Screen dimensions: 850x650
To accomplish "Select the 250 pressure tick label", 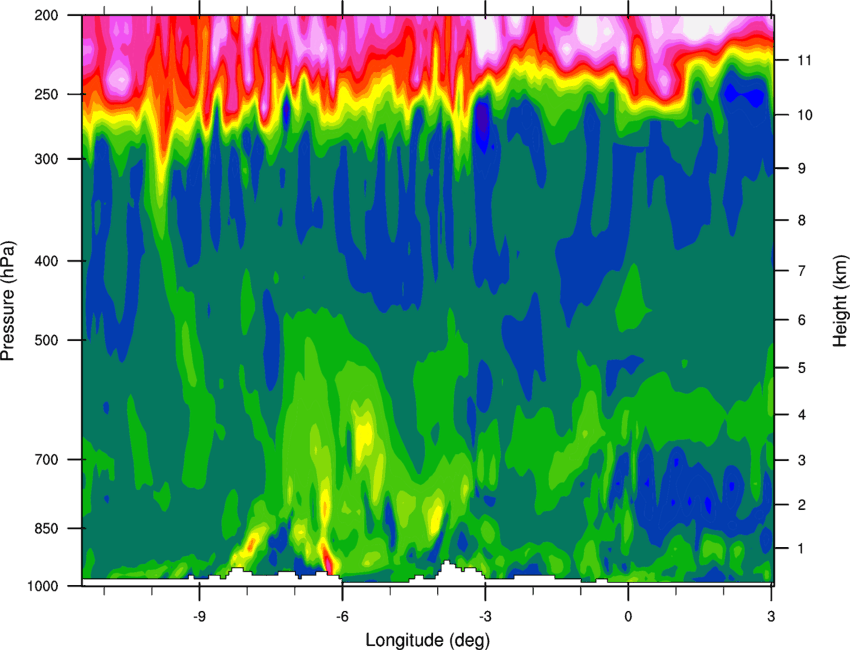I will coord(46,94).
